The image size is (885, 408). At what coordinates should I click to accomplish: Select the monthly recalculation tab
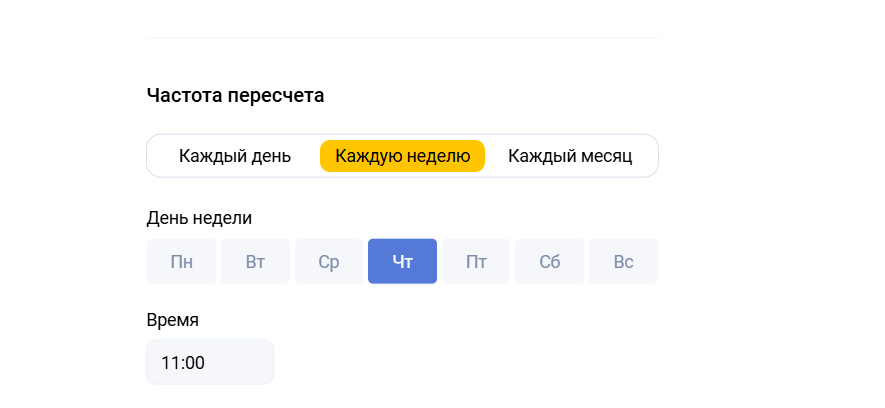pos(570,156)
